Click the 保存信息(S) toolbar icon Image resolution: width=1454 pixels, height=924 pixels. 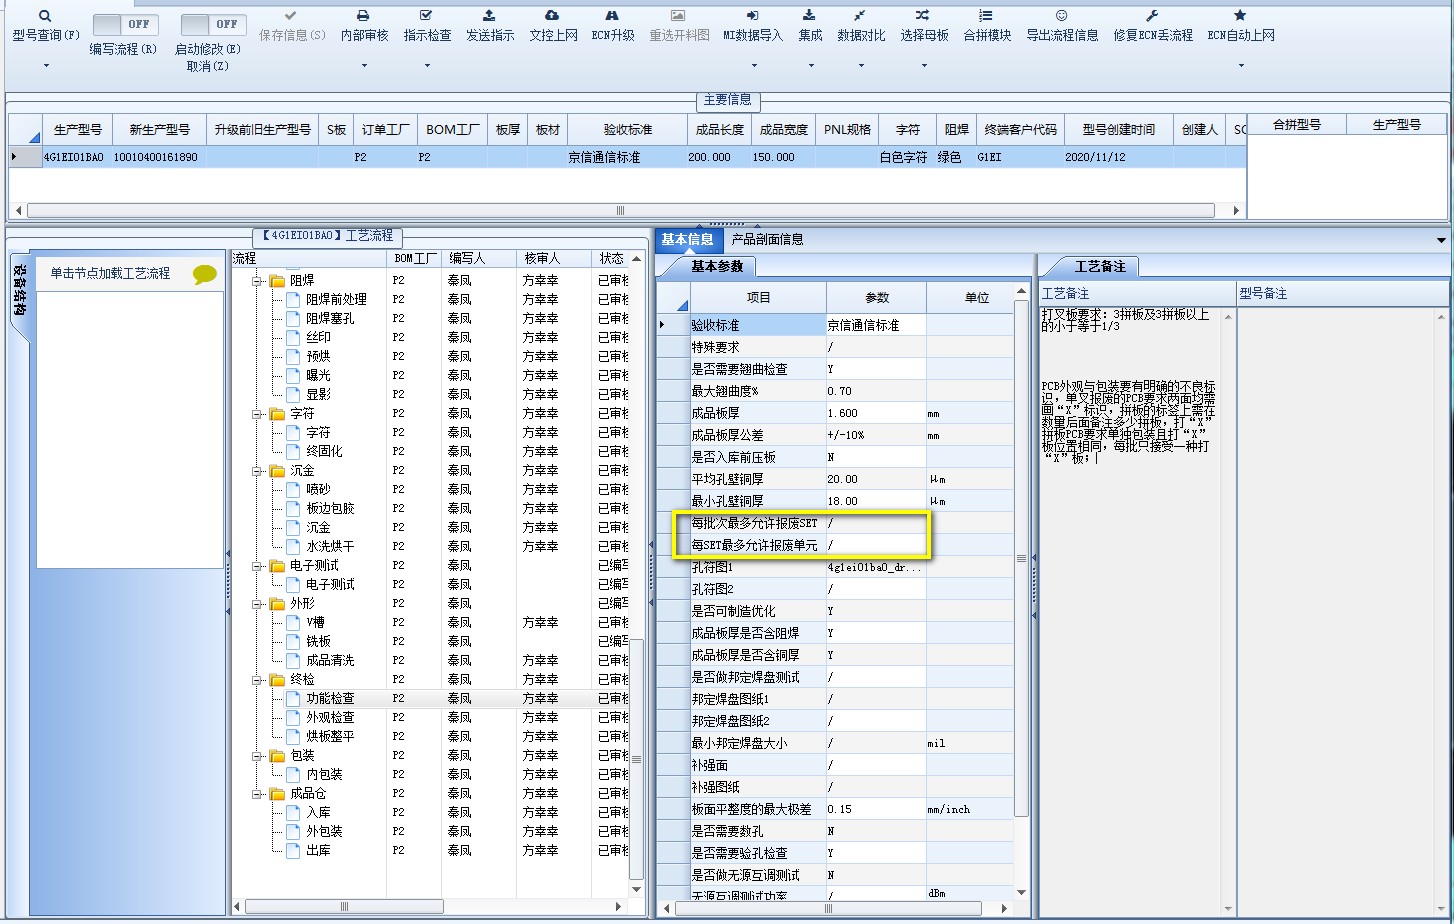(291, 17)
